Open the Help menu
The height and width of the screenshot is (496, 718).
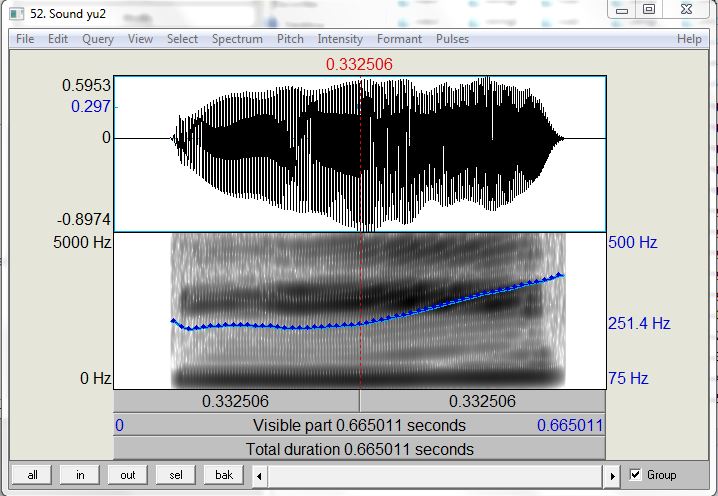689,39
